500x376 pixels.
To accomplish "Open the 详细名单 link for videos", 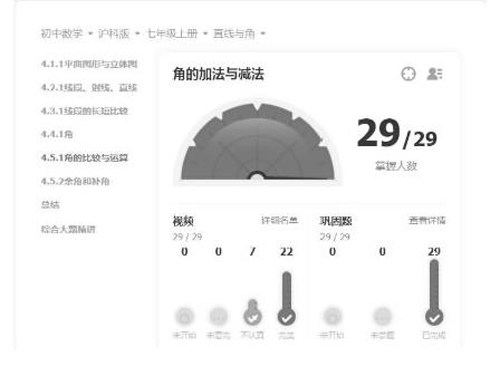I will (279, 220).
